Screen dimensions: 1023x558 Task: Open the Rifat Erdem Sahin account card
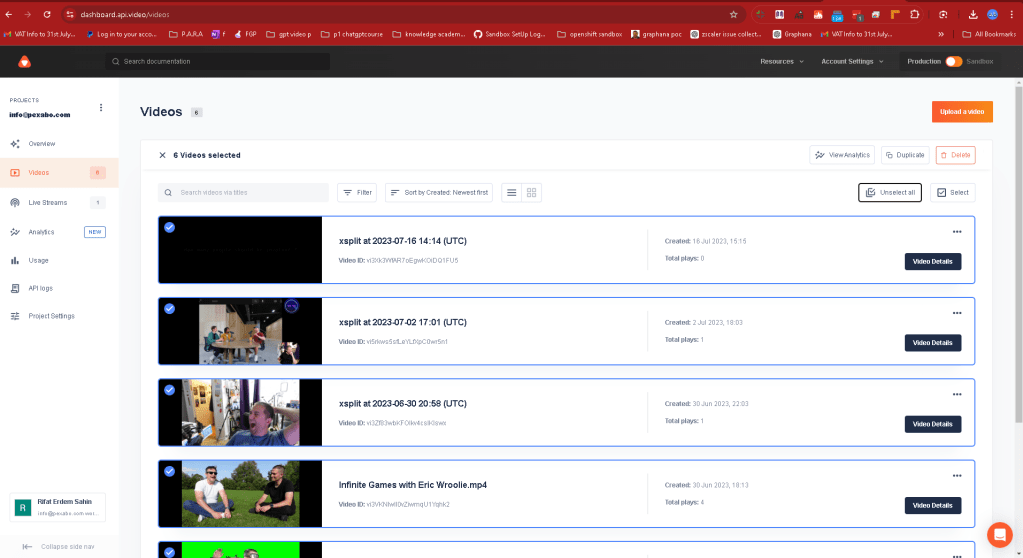pyautogui.click(x=57, y=507)
